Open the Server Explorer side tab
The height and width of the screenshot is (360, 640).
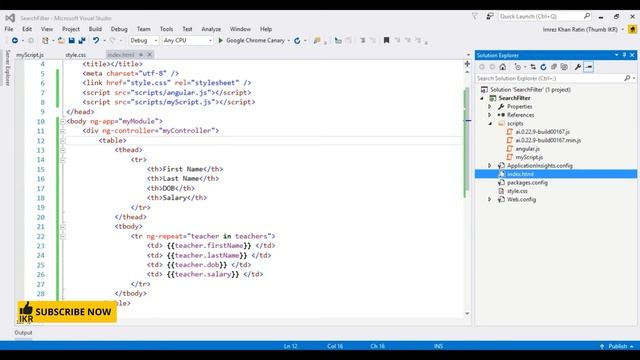[x=7, y=68]
